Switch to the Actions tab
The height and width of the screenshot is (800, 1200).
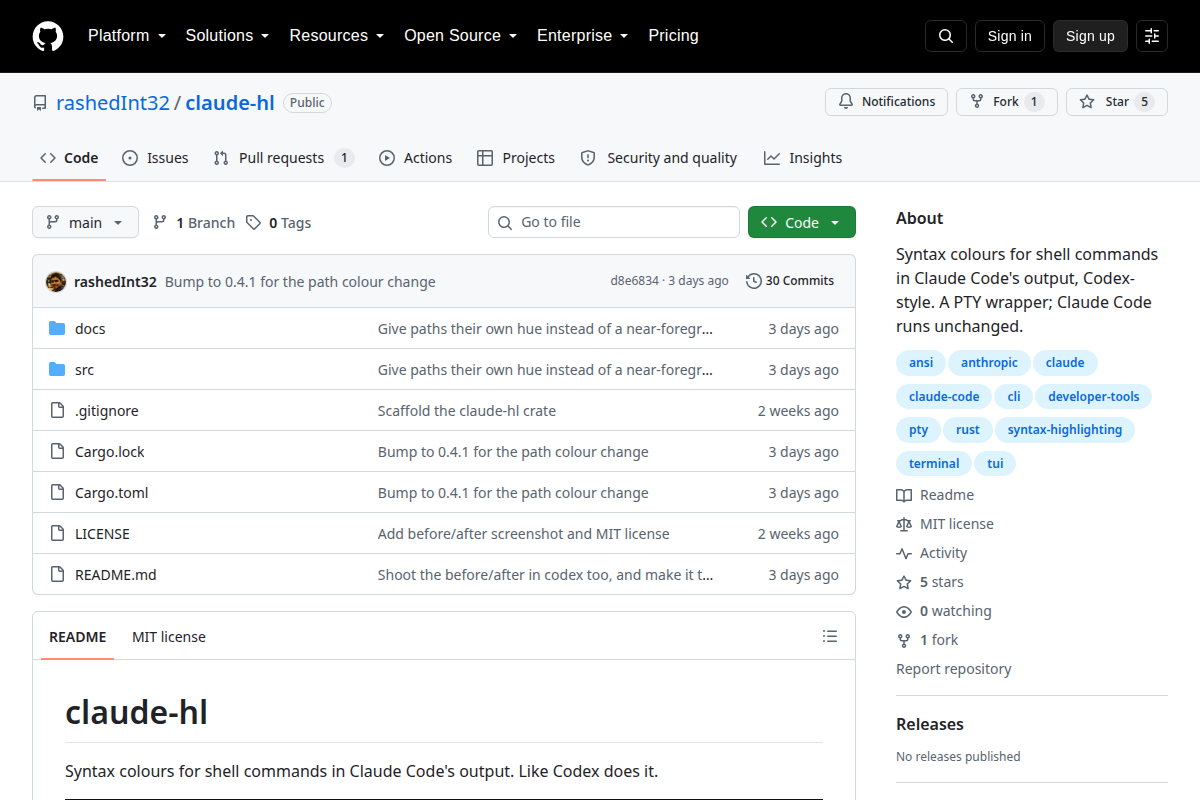(x=415, y=158)
